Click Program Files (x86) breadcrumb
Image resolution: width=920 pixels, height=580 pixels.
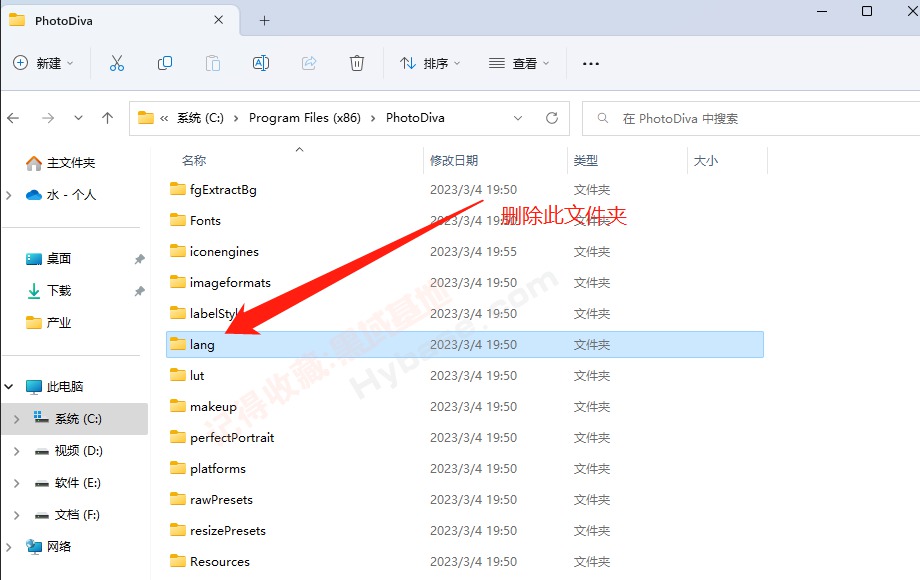pyautogui.click(x=305, y=118)
